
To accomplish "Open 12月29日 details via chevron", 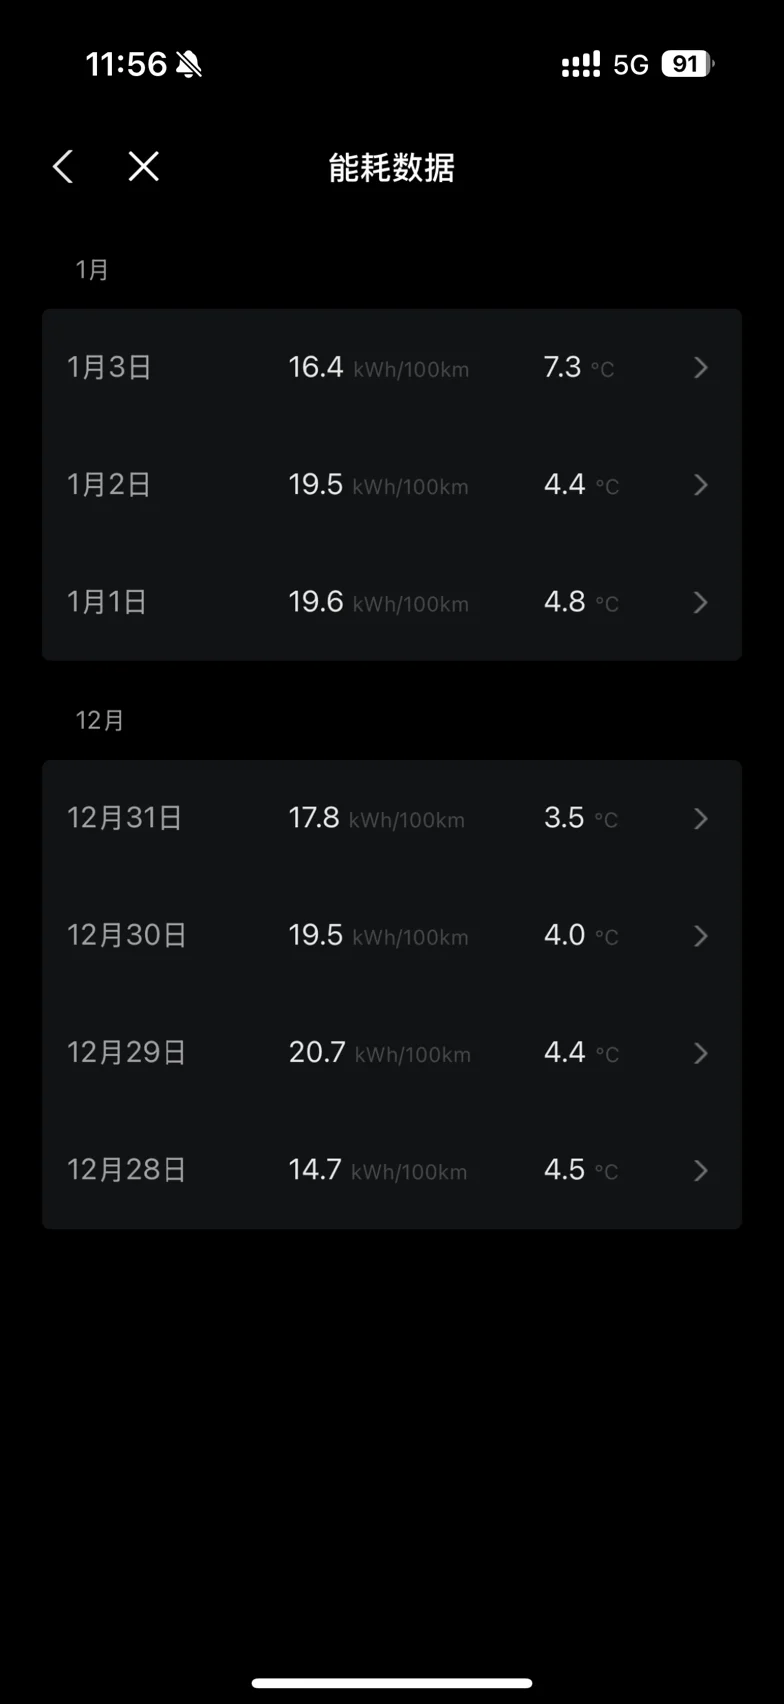I will pyautogui.click(x=701, y=1053).
